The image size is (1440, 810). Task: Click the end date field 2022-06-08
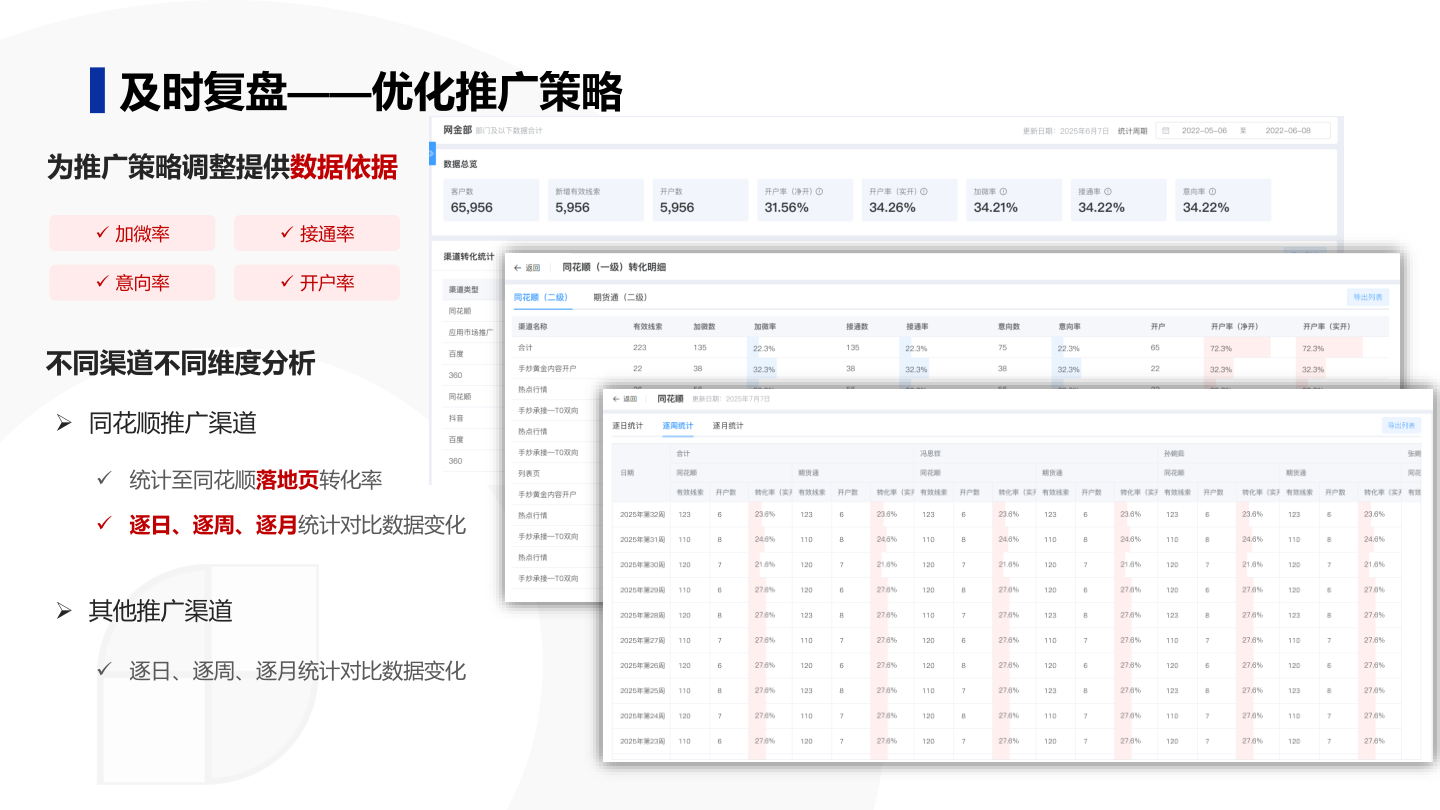pyautogui.click(x=1288, y=131)
